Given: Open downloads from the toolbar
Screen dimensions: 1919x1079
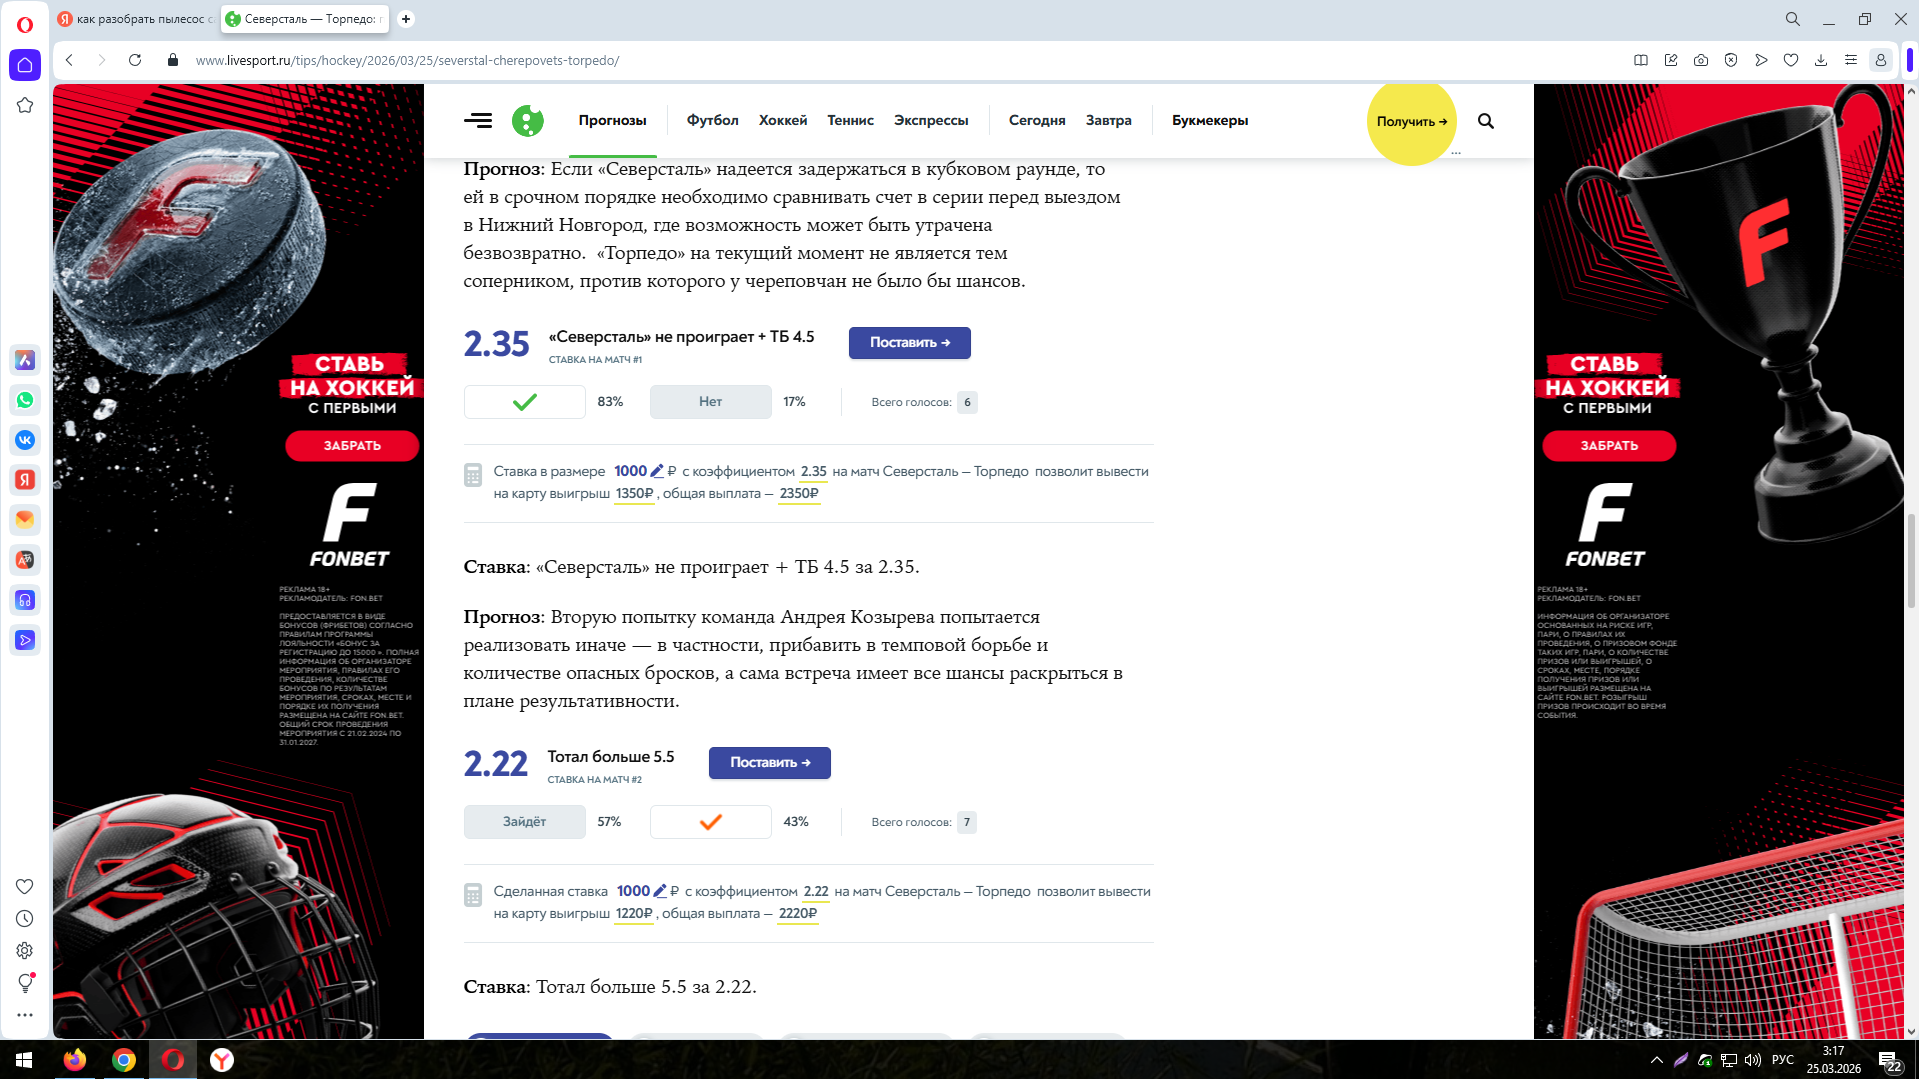Looking at the screenshot, I should [1821, 60].
